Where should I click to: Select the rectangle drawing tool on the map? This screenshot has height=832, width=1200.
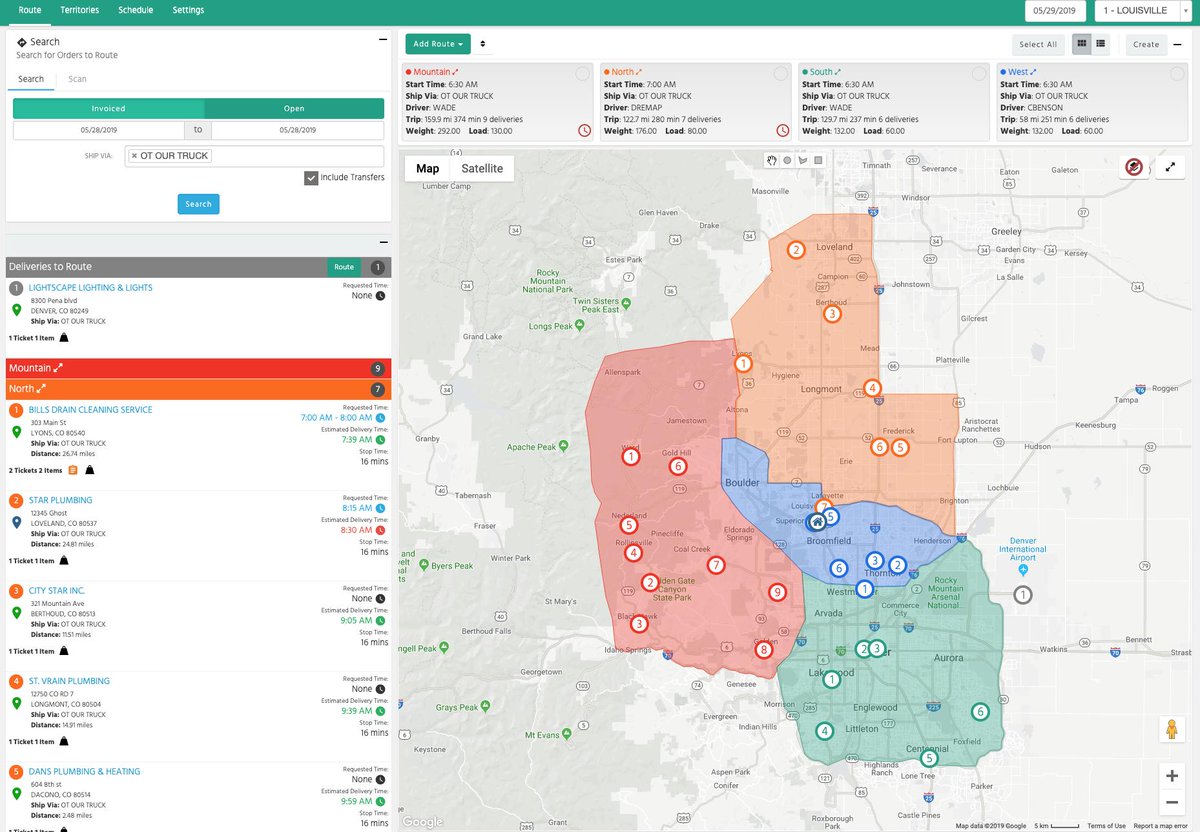818,160
